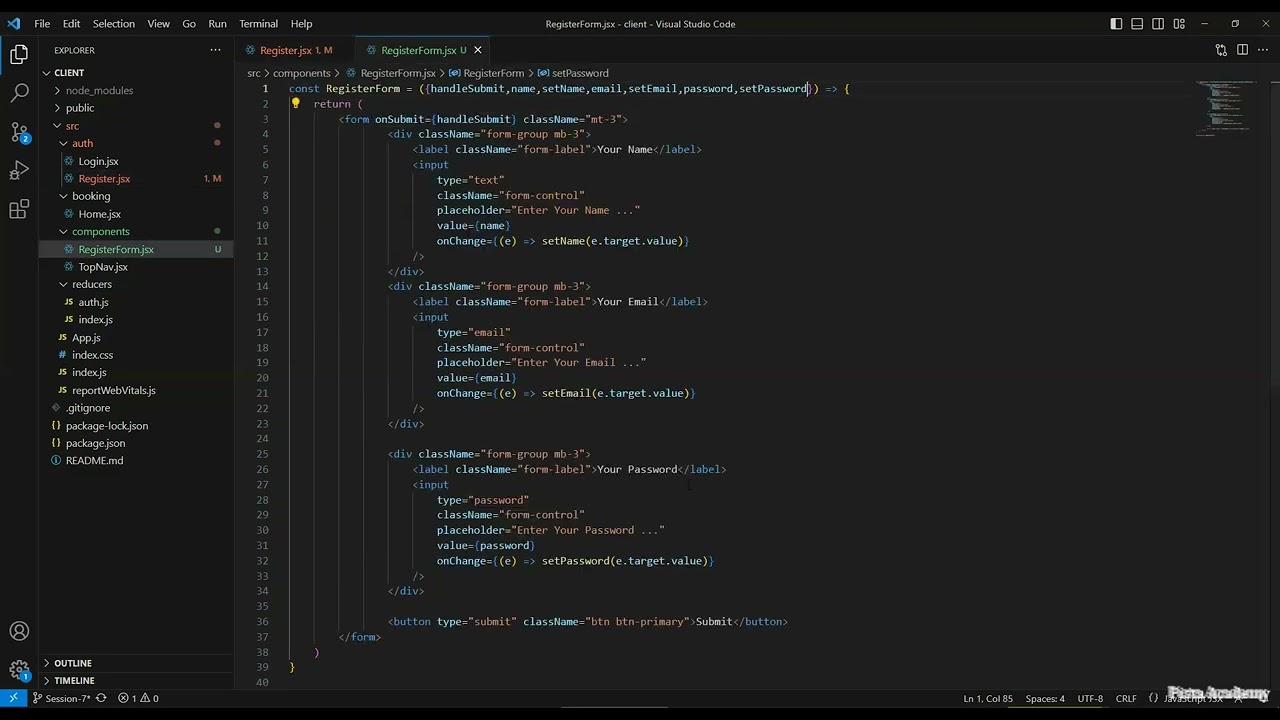
Task: Close the RegisterForm.jsx tab
Action: 477,50
